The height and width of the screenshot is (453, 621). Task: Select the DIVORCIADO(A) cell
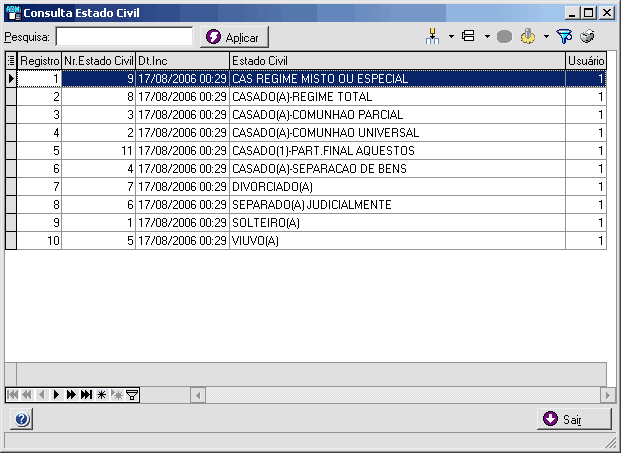tap(398, 187)
